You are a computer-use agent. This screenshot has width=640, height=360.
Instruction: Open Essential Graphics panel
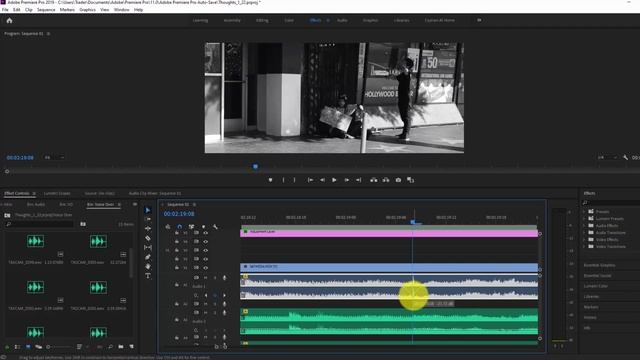pos(599,265)
